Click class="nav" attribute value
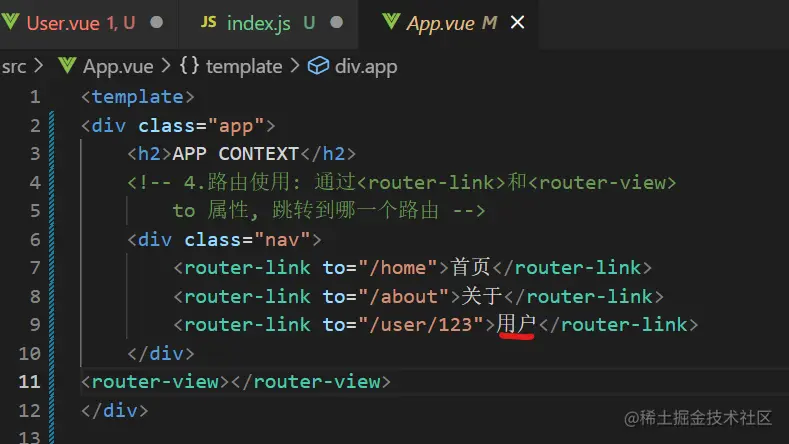Screen dimensions: 789x444 [x=282, y=240]
